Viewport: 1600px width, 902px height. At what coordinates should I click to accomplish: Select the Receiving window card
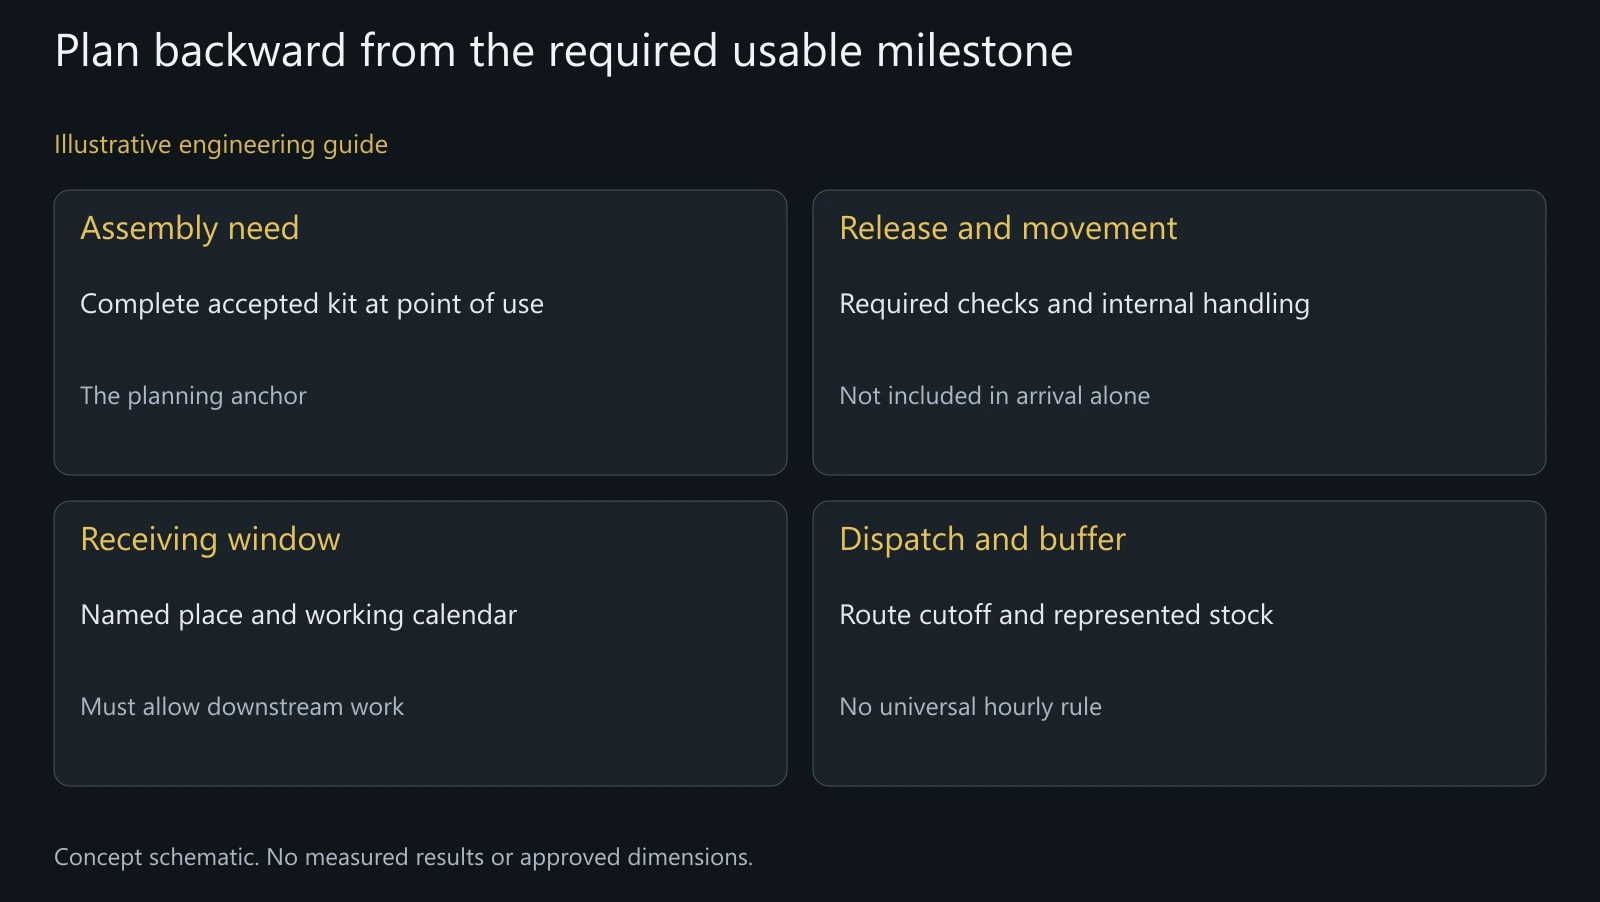pyautogui.click(x=420, y=643)
